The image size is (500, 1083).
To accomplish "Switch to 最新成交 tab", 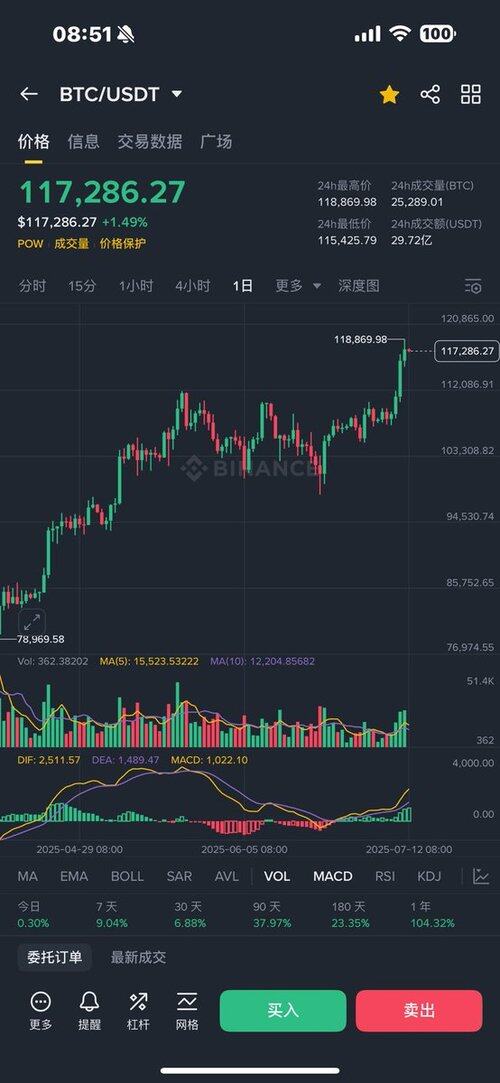I will (x=139, y=957).
